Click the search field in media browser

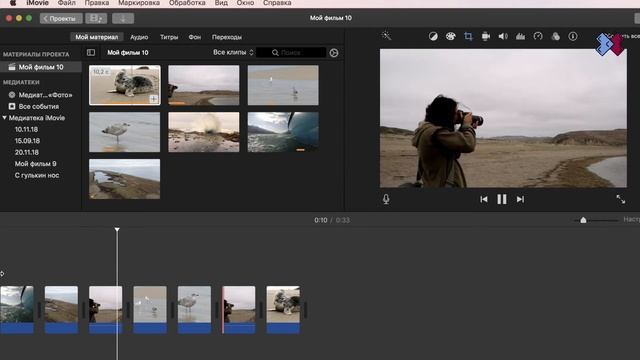pos(291,53)
